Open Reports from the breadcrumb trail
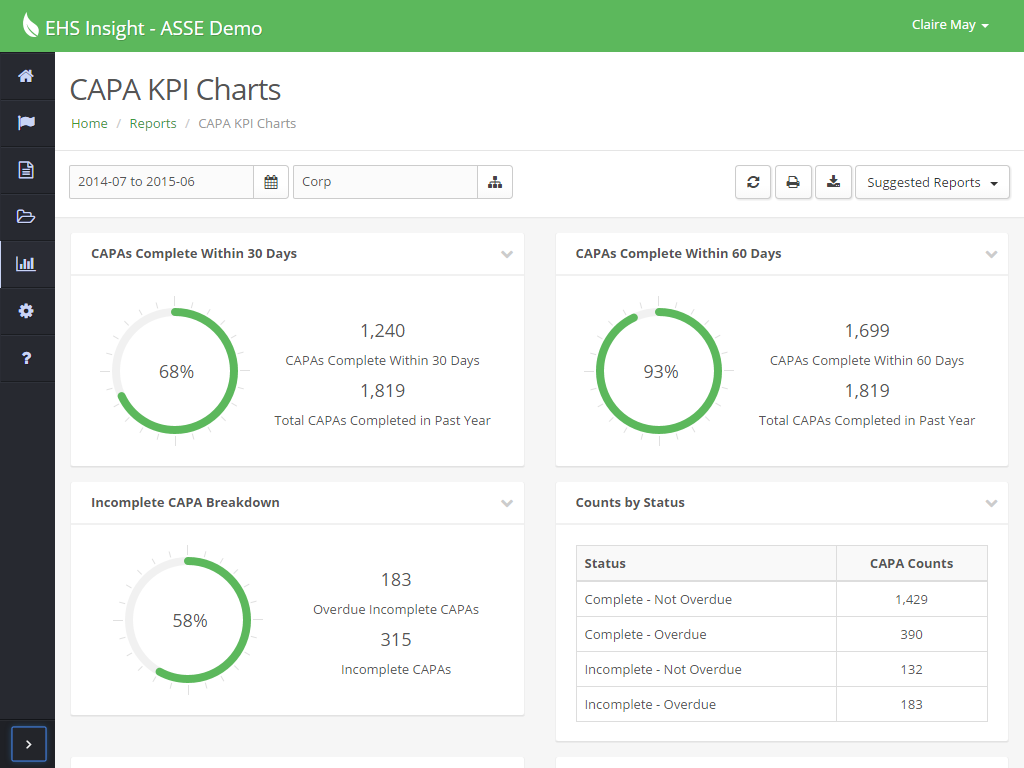This screenshot has width=1024, height=768. pyautogui.click(x=152, y=123)
